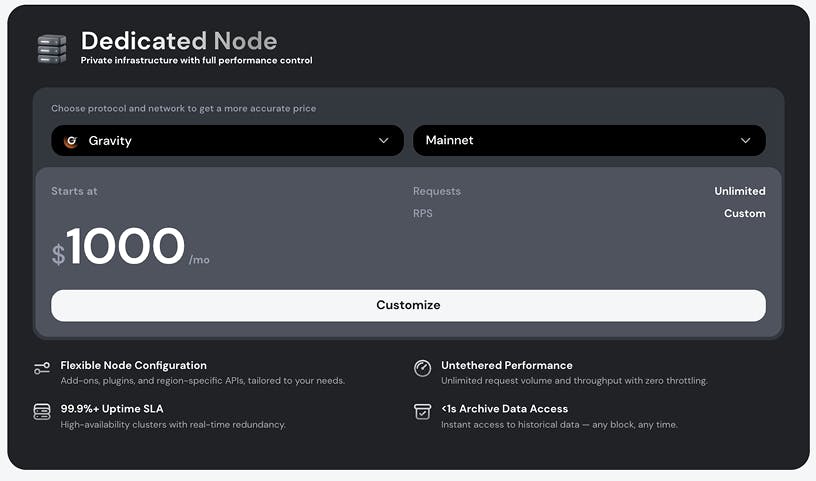
Task: Open the Gravity protocol dropdown
Action: [227, 141]
